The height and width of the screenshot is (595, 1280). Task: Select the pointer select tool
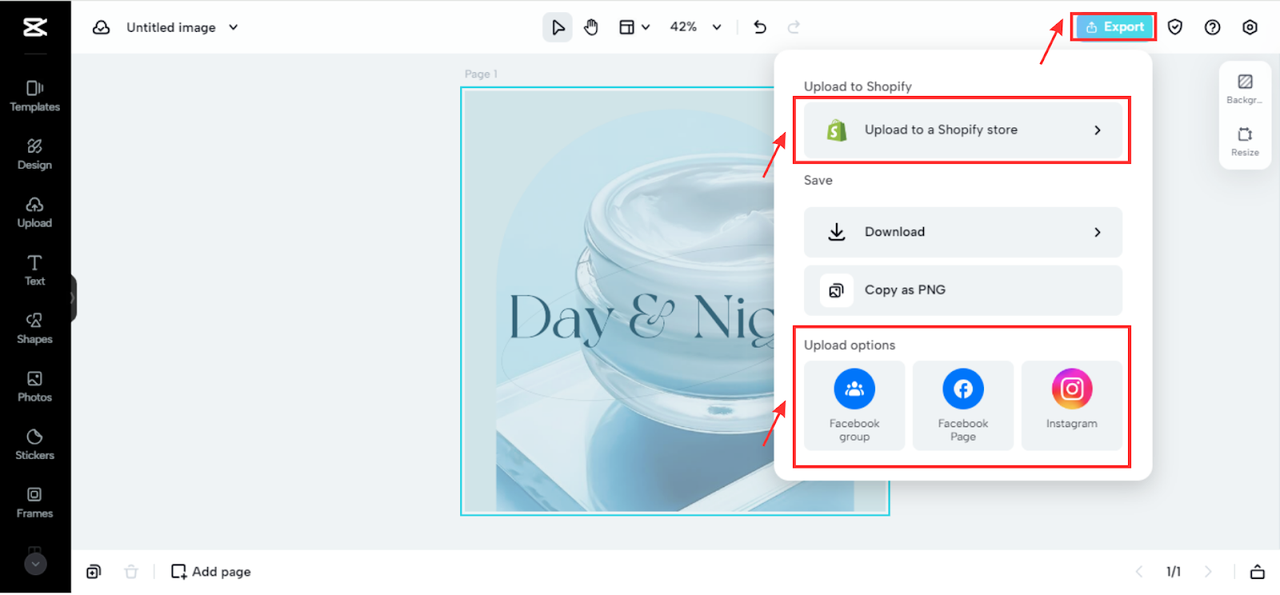558,27
